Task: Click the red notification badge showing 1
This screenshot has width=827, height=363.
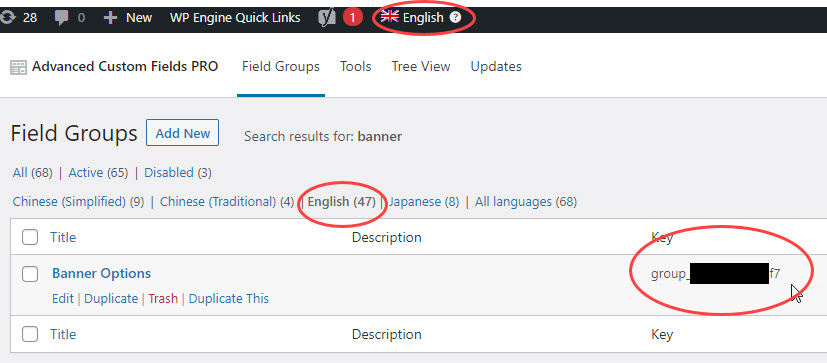Action: (x=353, y=18)
